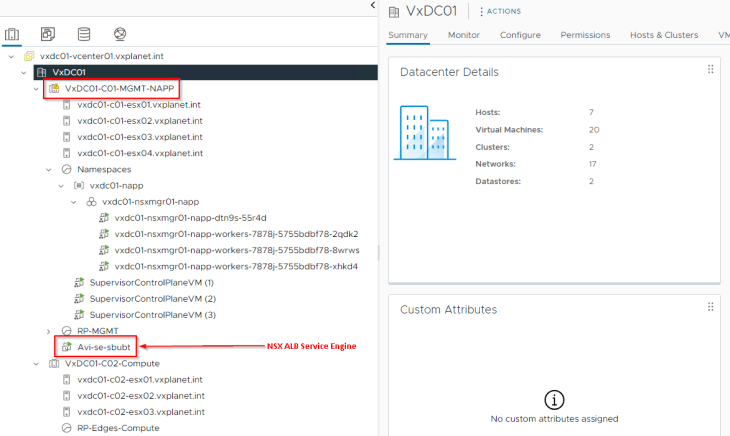
Task: Click the Tanzu cluster icon for vxdc01-nsxmgr01-napp
Action: pyautogui.click(x=91, y=202)
